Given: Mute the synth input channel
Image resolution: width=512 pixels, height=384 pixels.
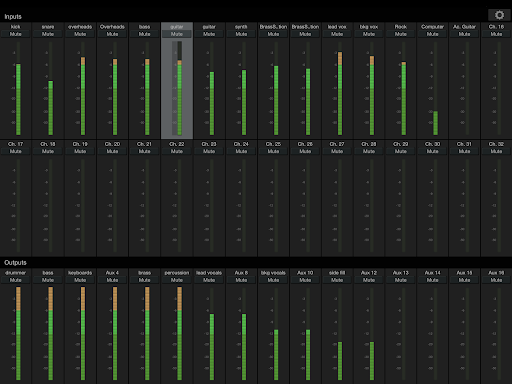Looking at the screenshot, I should (241, 34).
